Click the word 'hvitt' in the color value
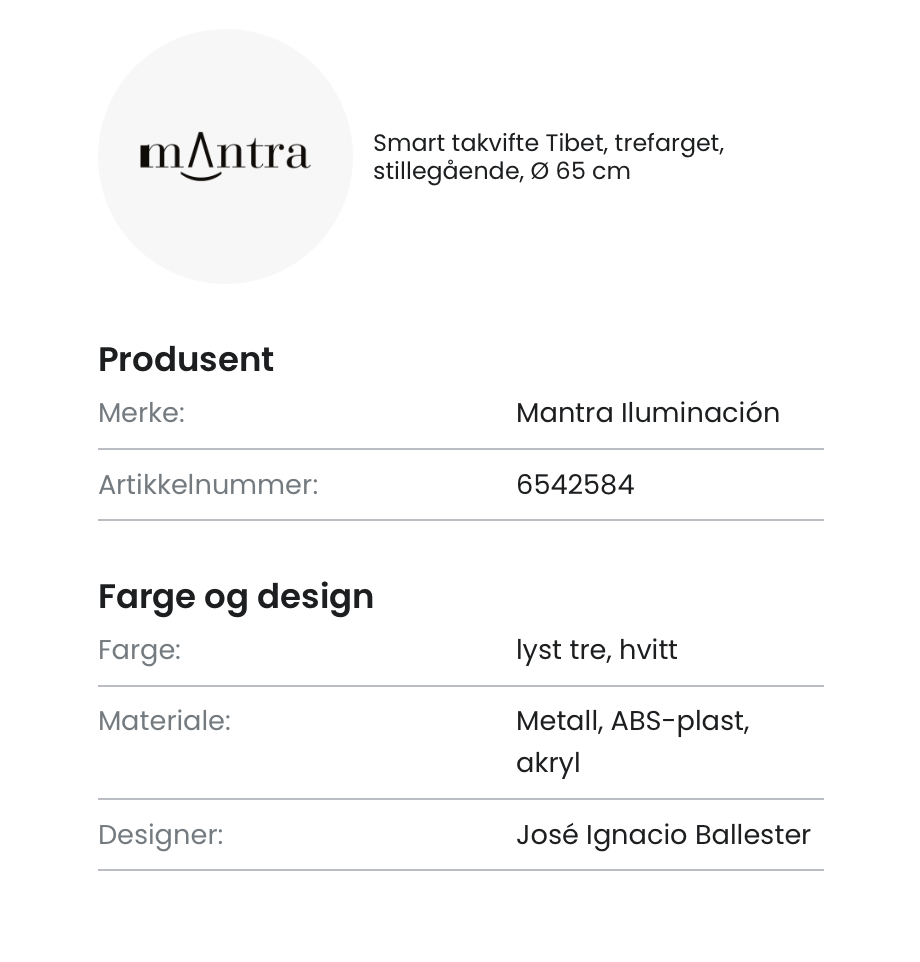The image size is (920, 962). [x=648, y=650]
